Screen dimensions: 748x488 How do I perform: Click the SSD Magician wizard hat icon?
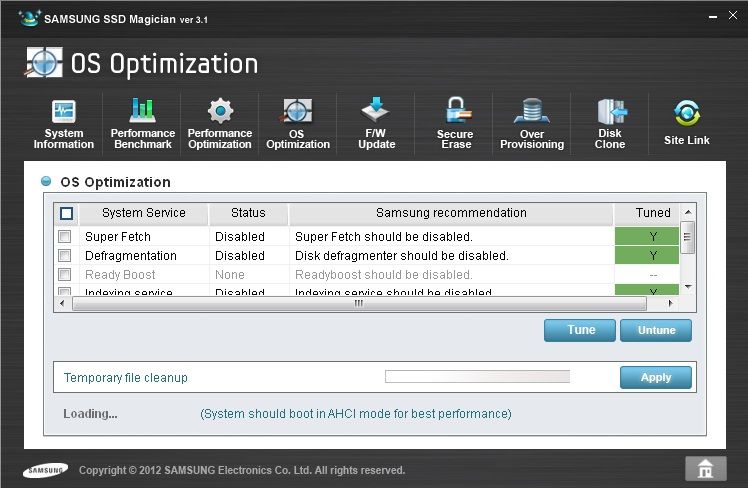(x=29, y=19)
